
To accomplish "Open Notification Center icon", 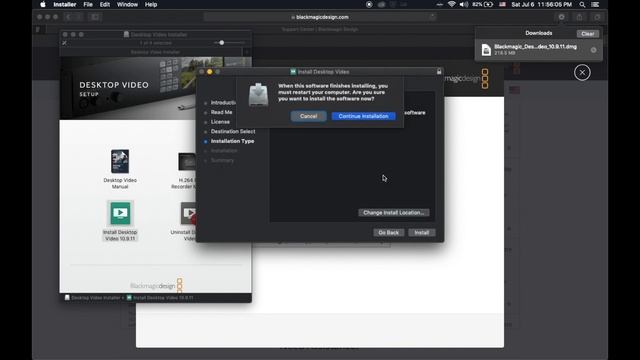I will pyautogui.click(x=595, y=4).
